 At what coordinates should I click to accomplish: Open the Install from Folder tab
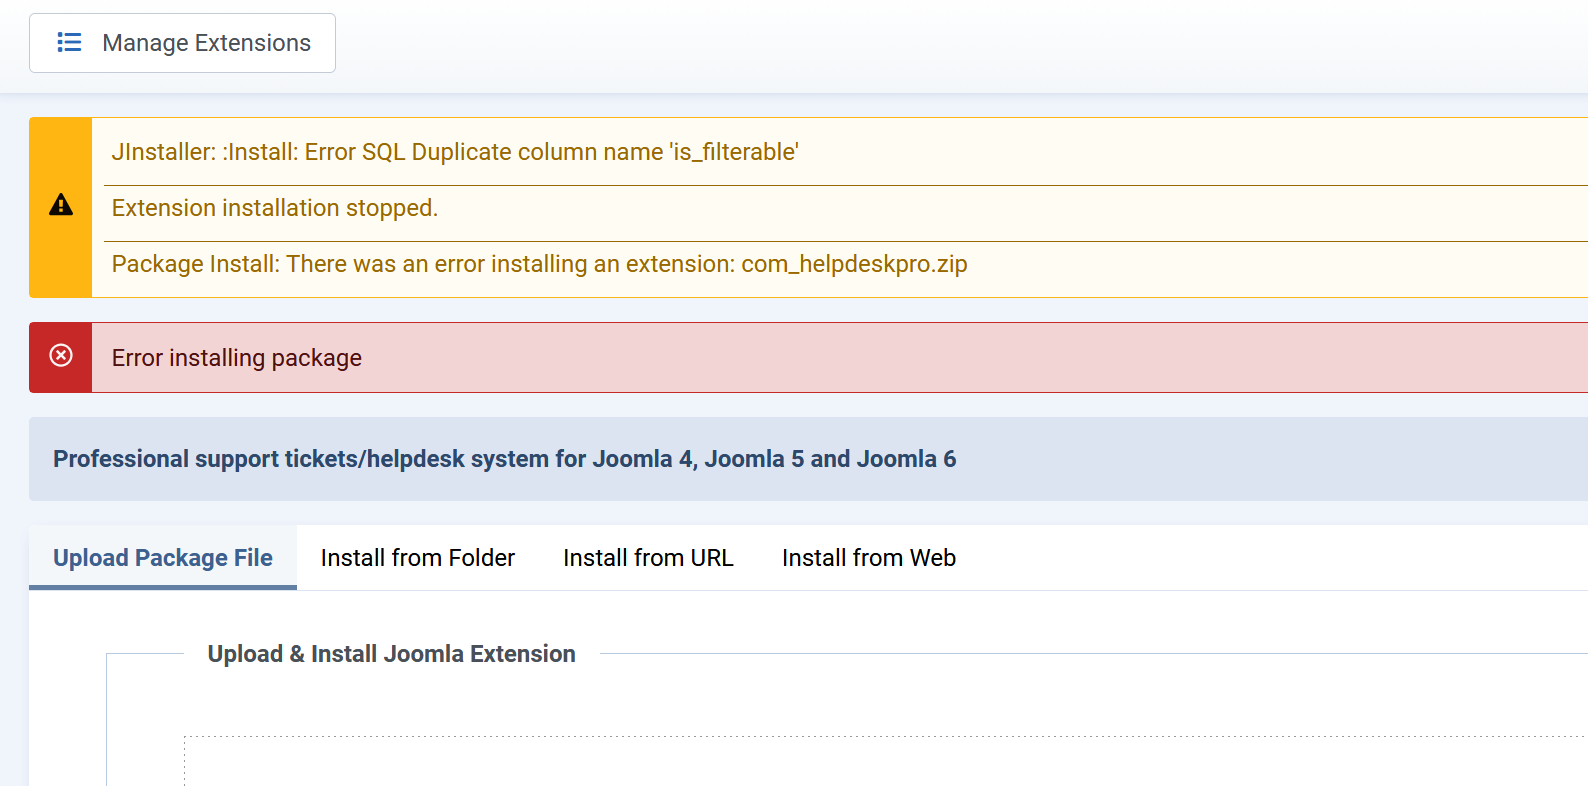(x=417, y=557)
